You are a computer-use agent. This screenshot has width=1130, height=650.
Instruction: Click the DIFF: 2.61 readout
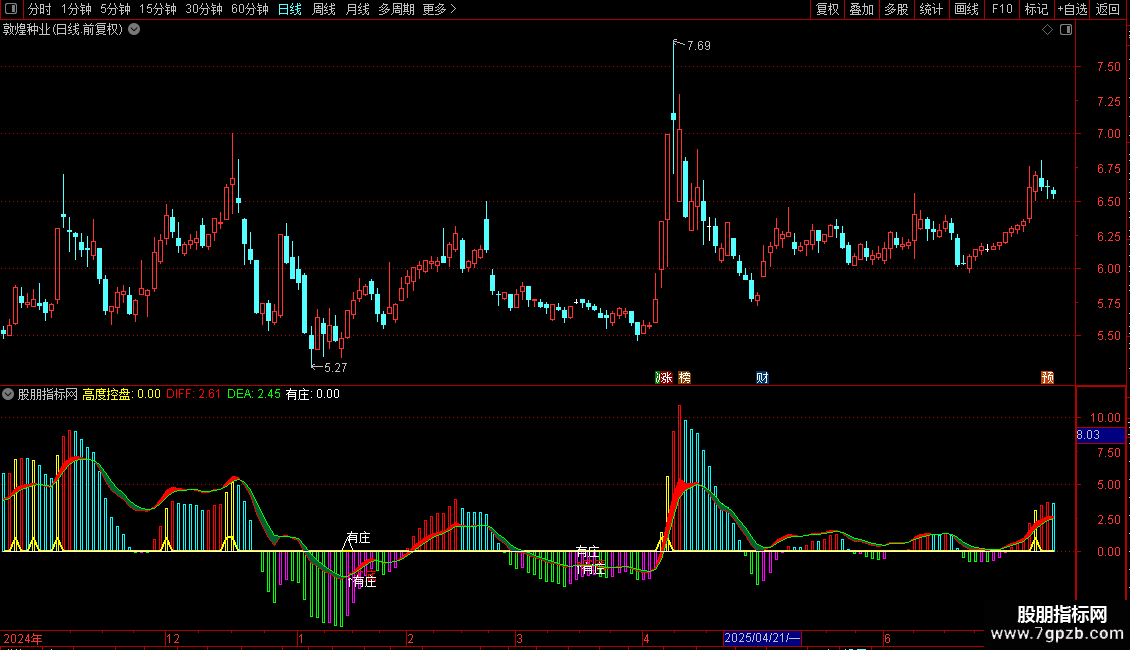[193, 394]
